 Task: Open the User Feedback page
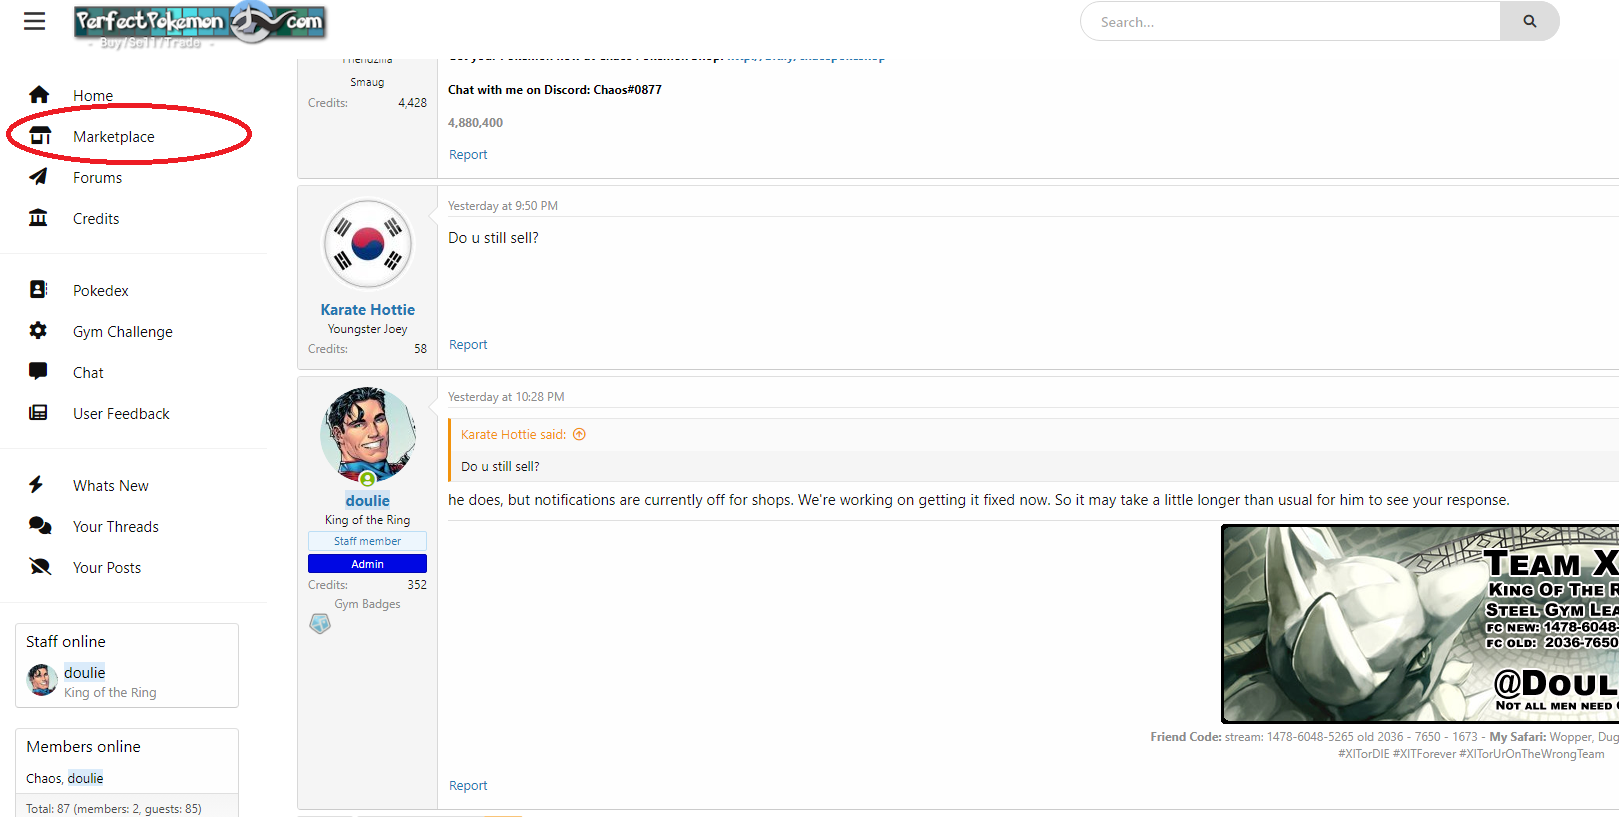121,414
